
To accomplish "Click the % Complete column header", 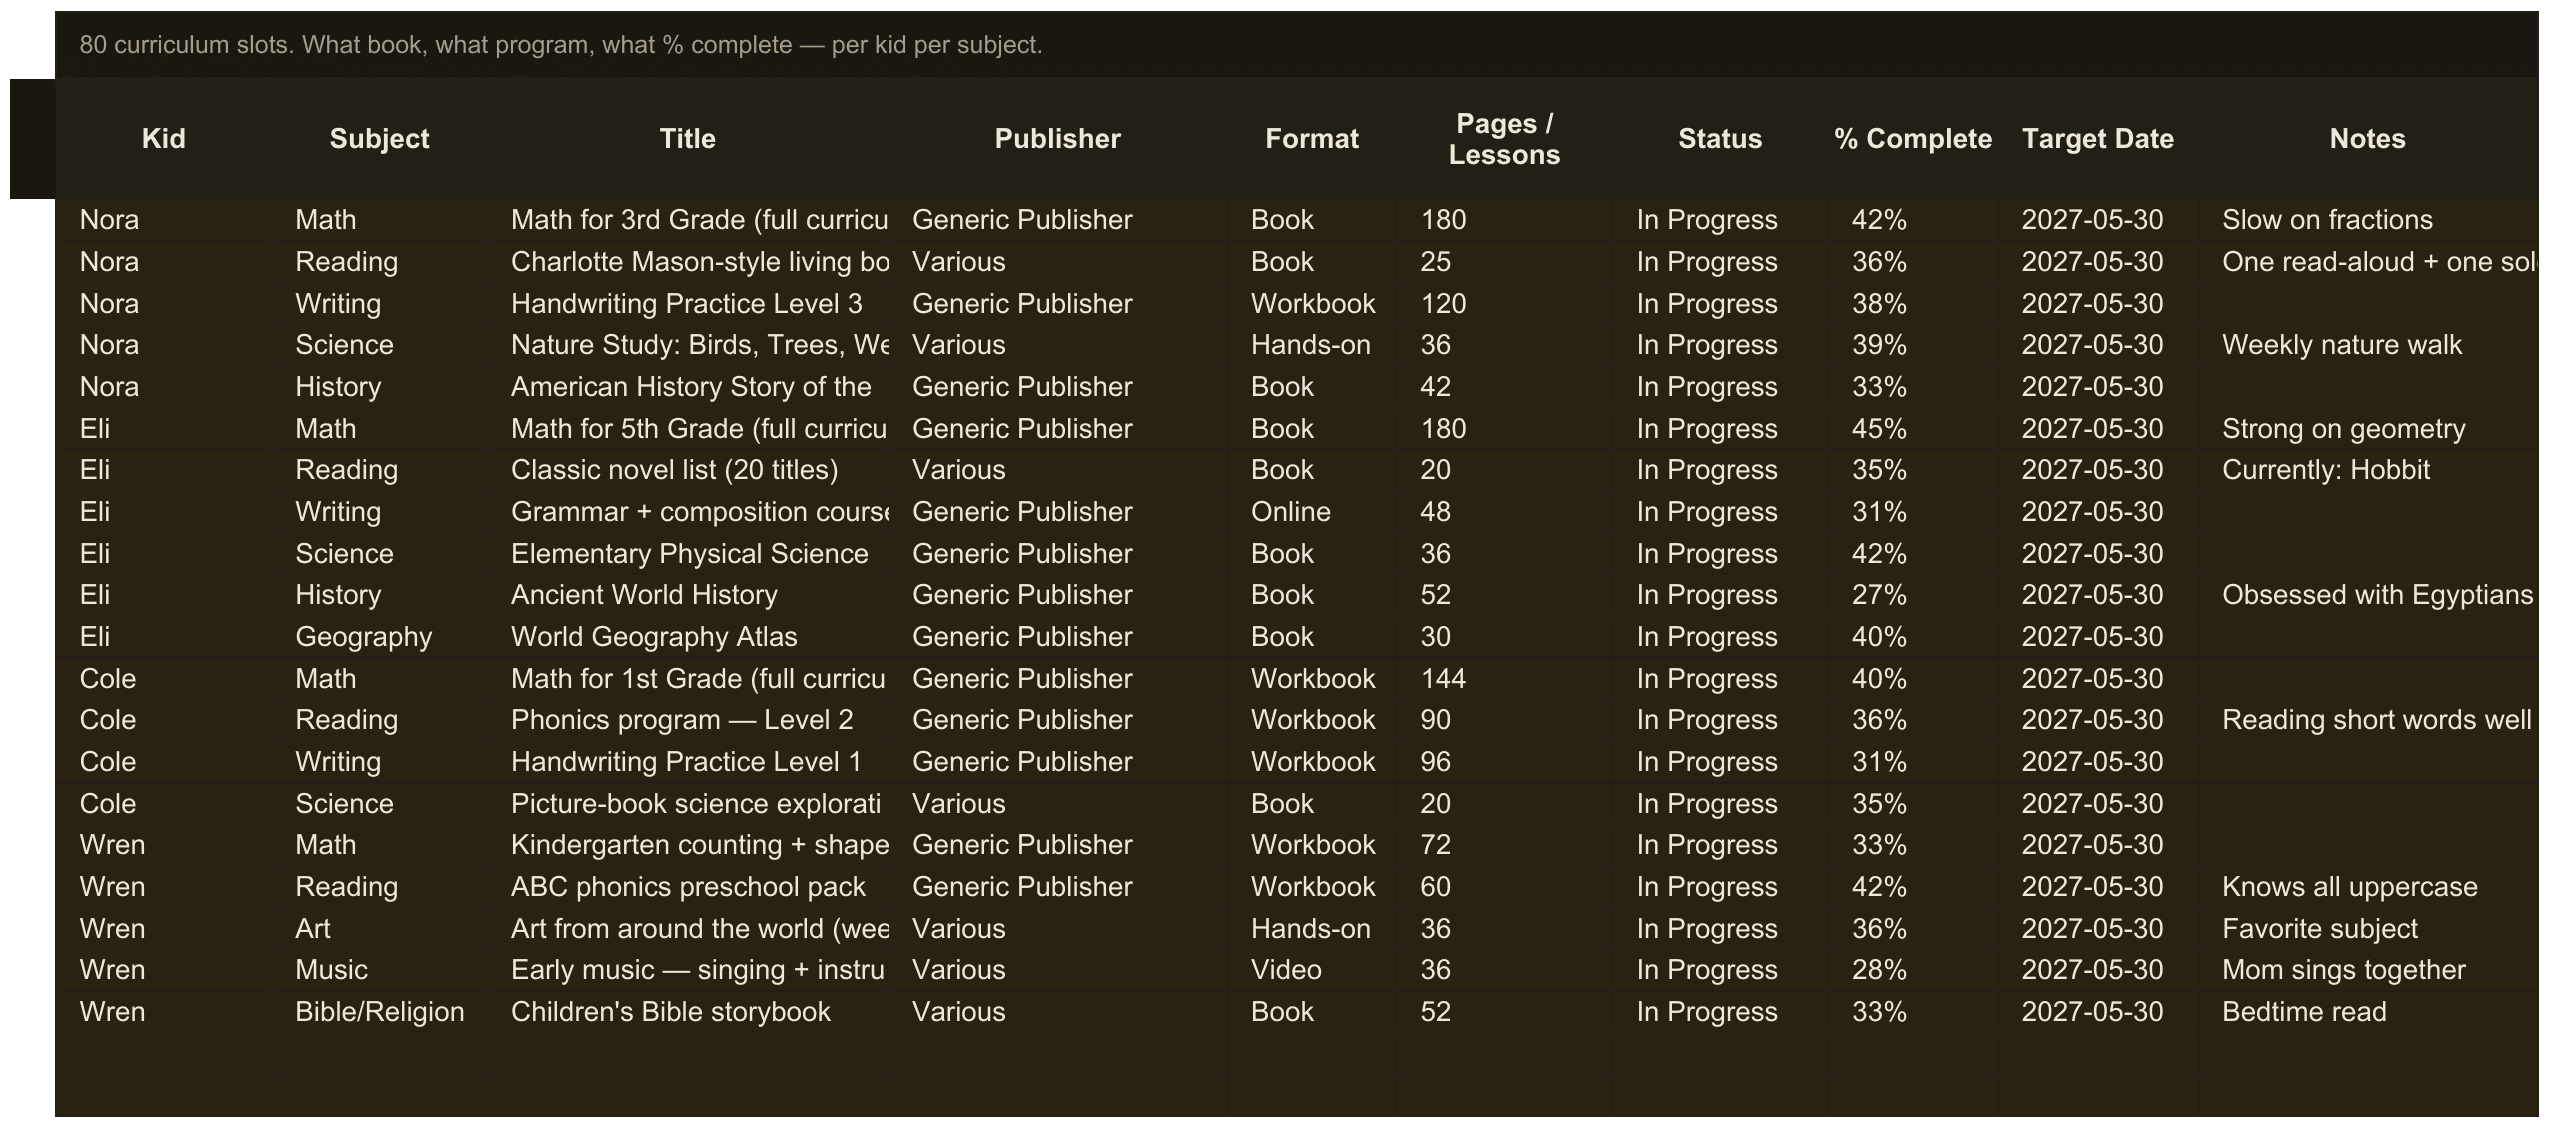I will click(1912, 139).
